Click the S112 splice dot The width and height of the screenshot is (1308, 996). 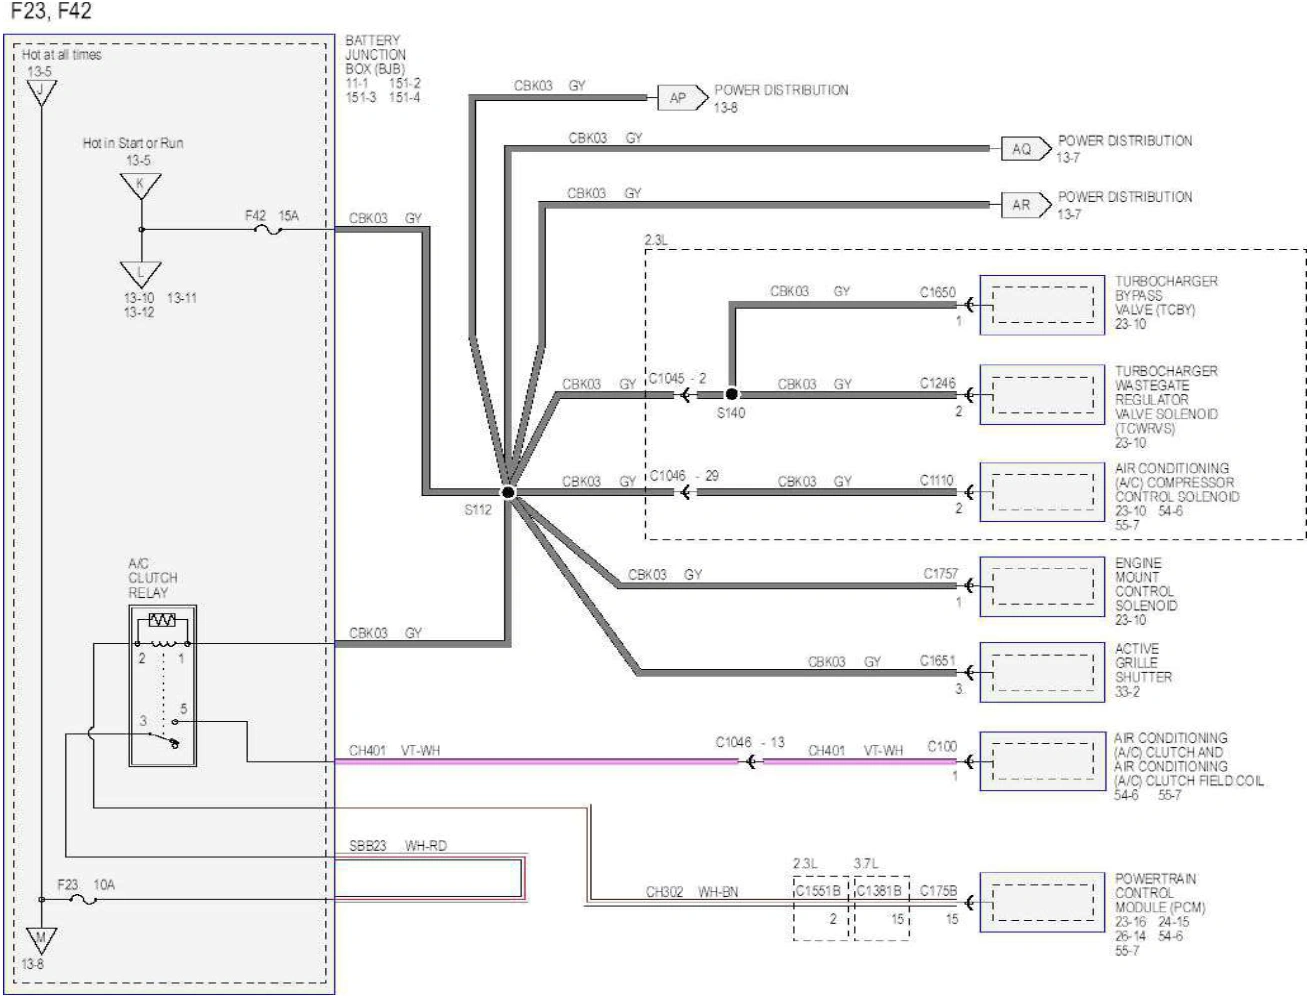click(x=508, y=493)
